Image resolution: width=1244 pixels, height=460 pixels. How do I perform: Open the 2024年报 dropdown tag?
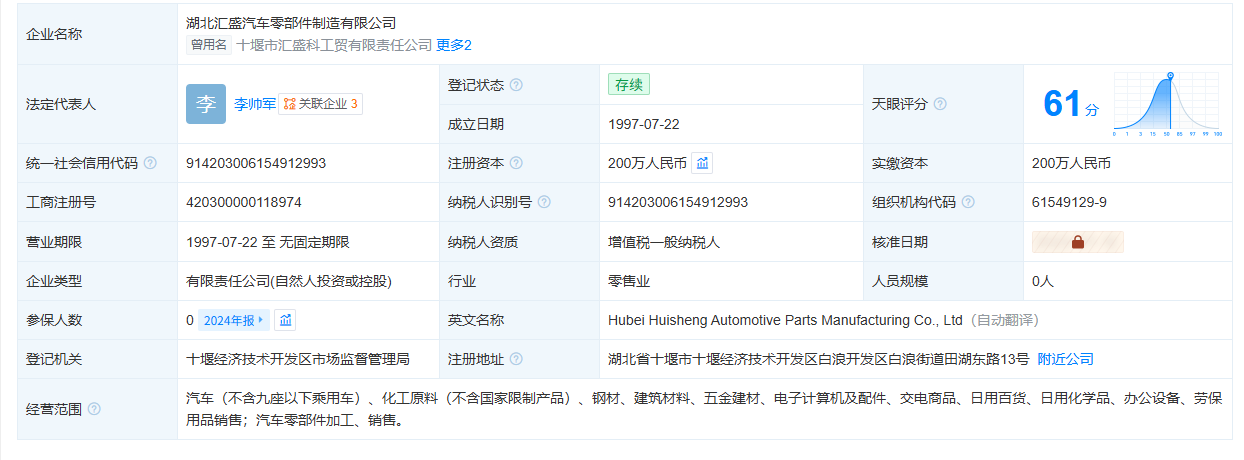(234, 320)
